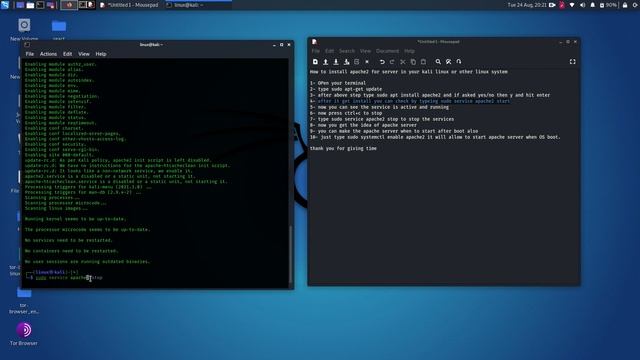Image resolution: width=640 pixels, height=360 pixels.
Task: Paste clipboard with Mousepad's paste icon
Action: point(423,62)
